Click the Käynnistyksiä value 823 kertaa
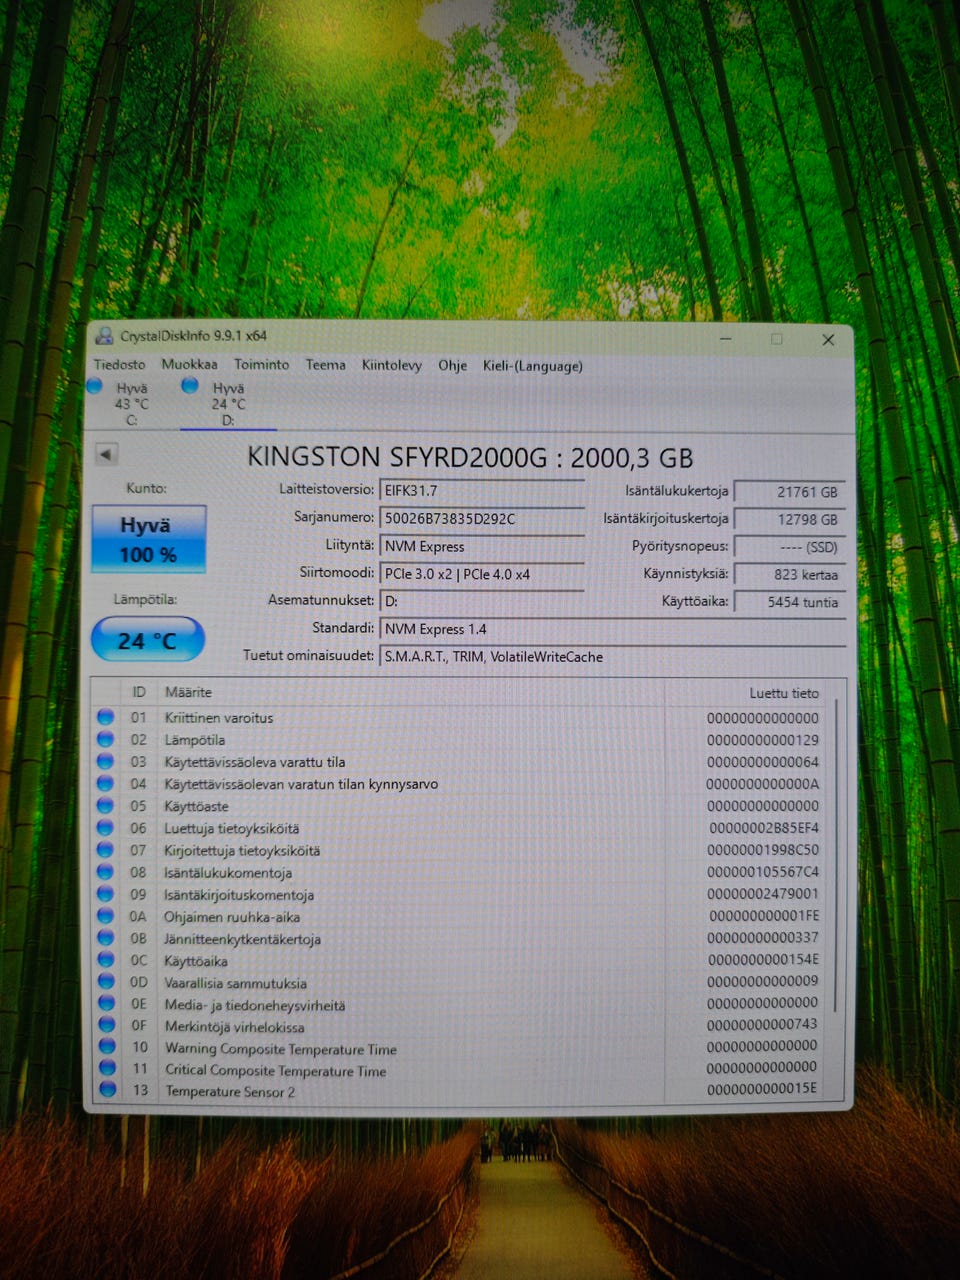 789,575
